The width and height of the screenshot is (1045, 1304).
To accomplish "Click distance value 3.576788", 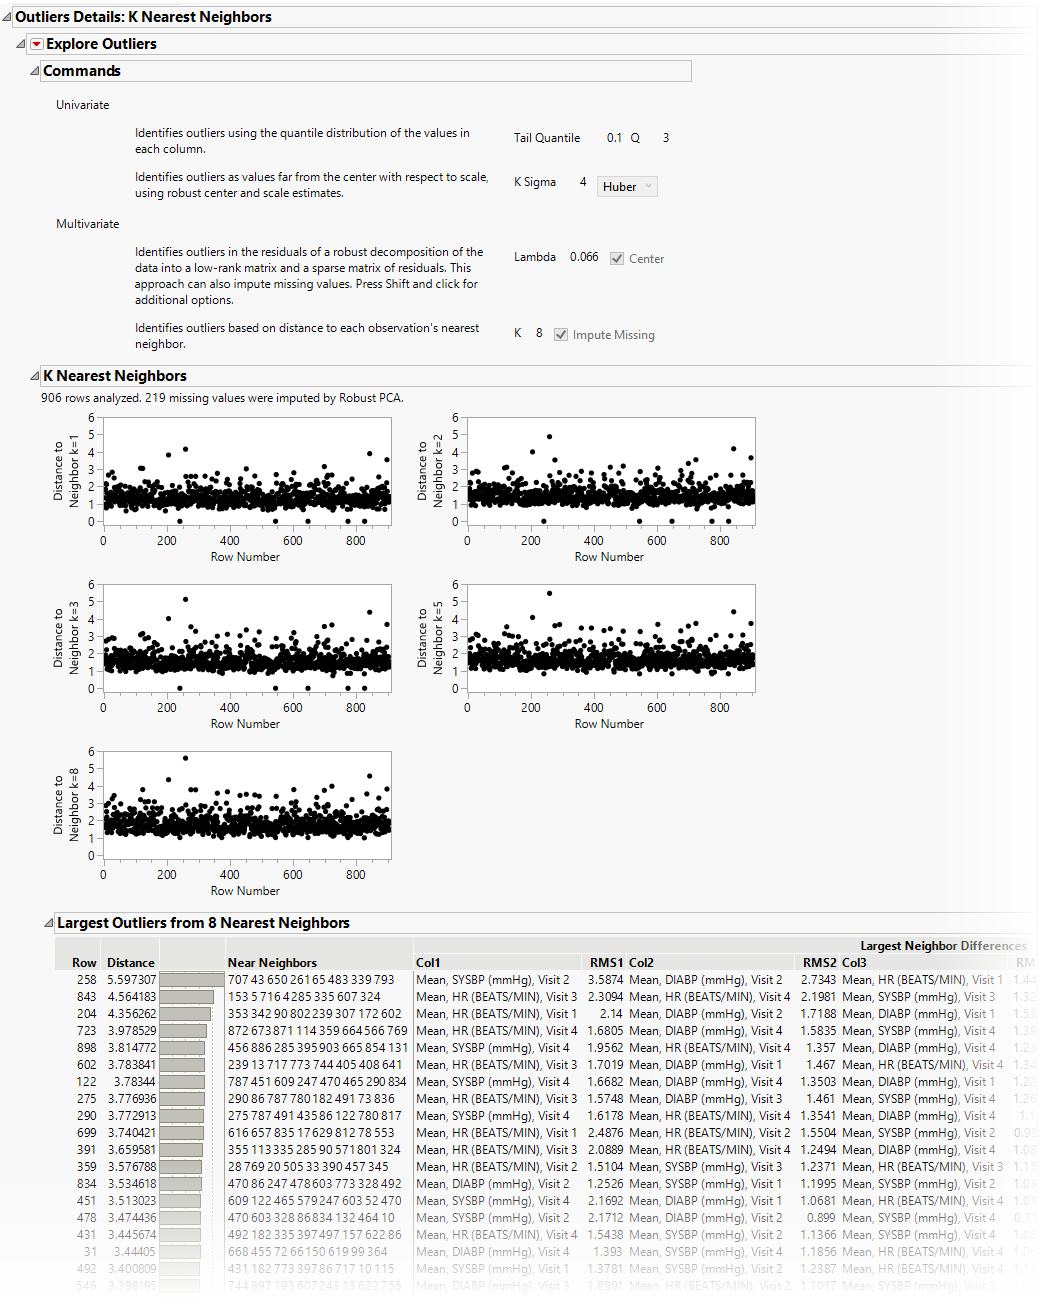I will click(131, 1167).
